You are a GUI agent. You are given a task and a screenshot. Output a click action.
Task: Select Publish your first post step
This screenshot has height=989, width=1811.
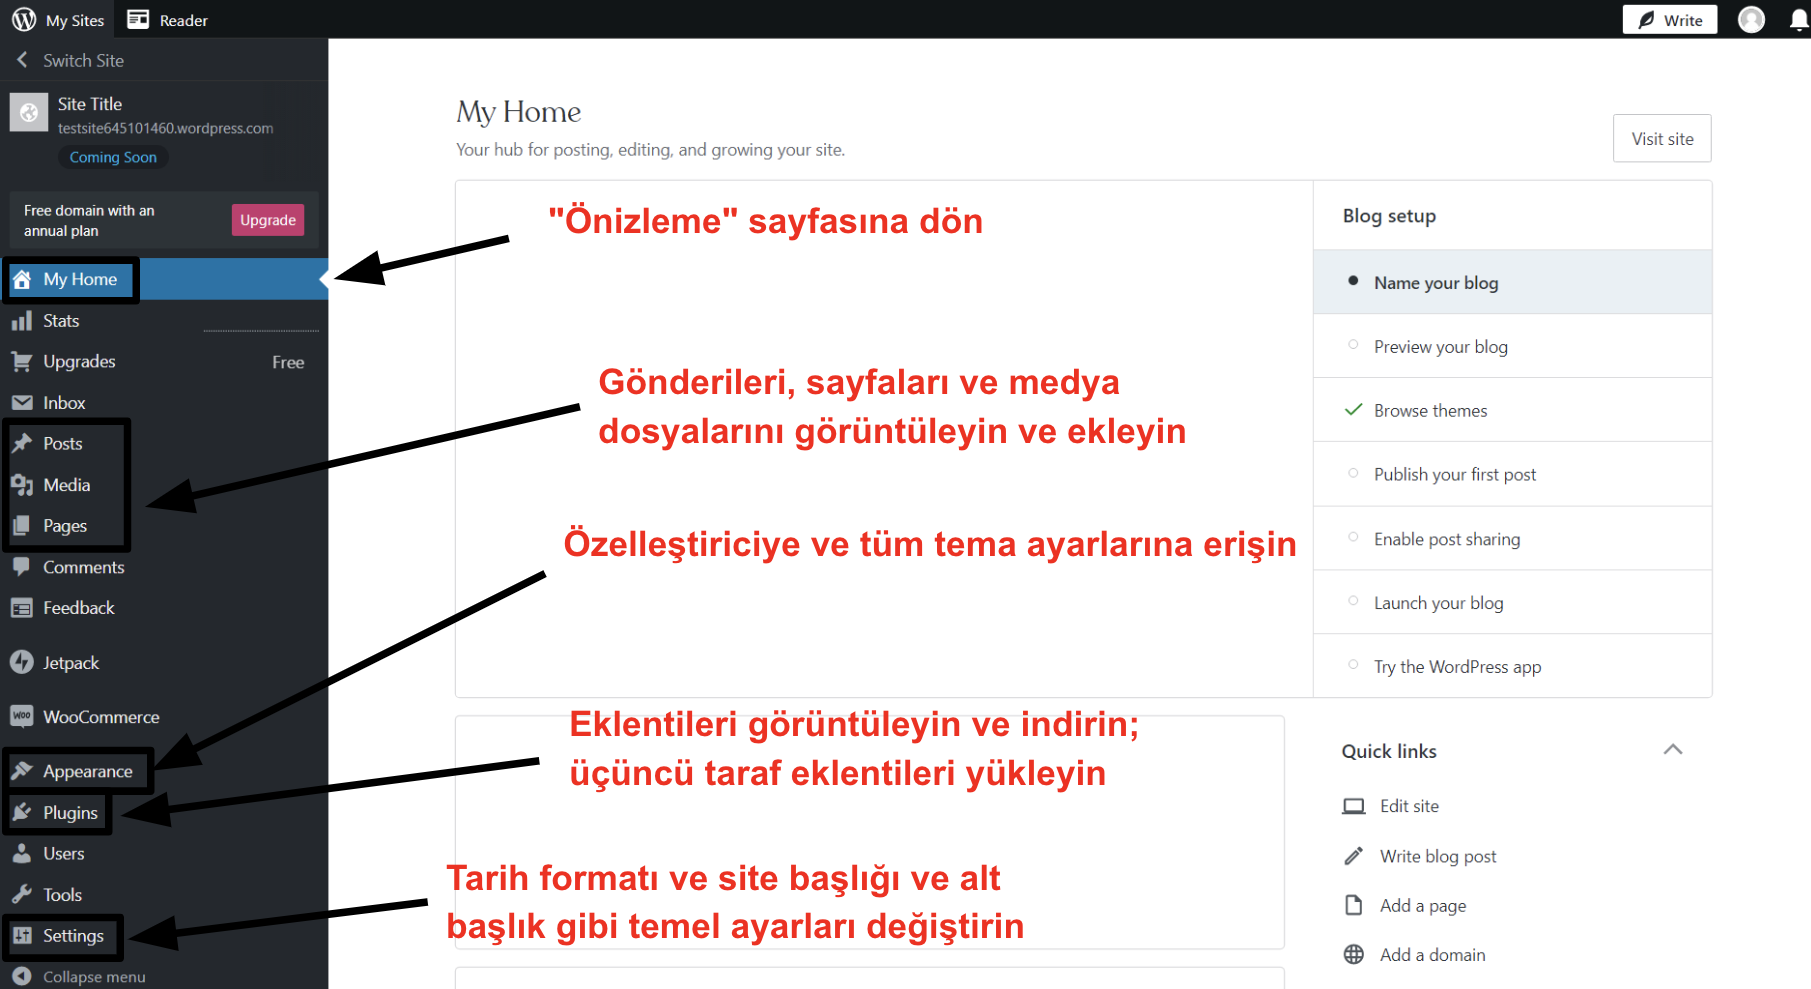tap(1512, 474)
